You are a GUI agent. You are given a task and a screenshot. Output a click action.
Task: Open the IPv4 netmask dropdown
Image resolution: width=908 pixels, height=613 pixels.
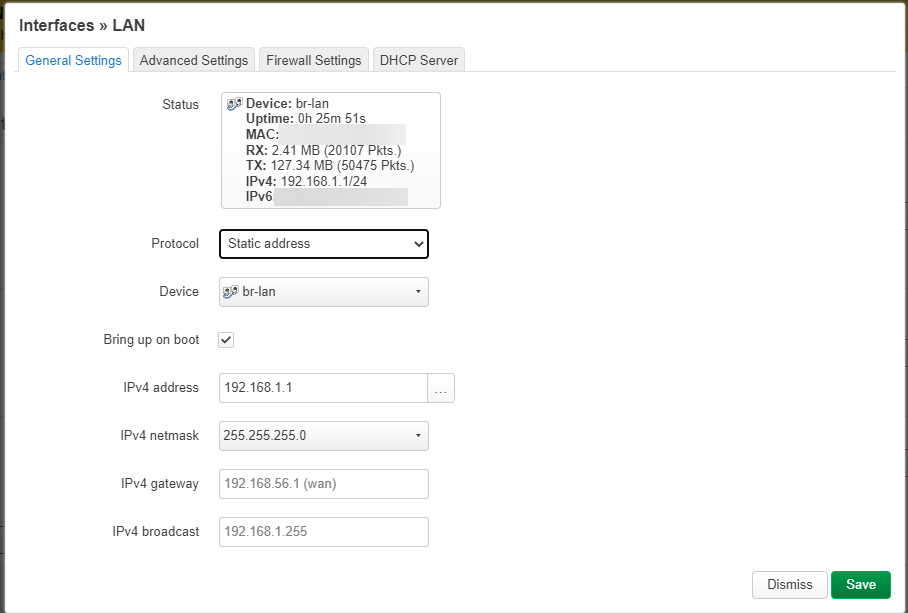(x=323, y=436)
